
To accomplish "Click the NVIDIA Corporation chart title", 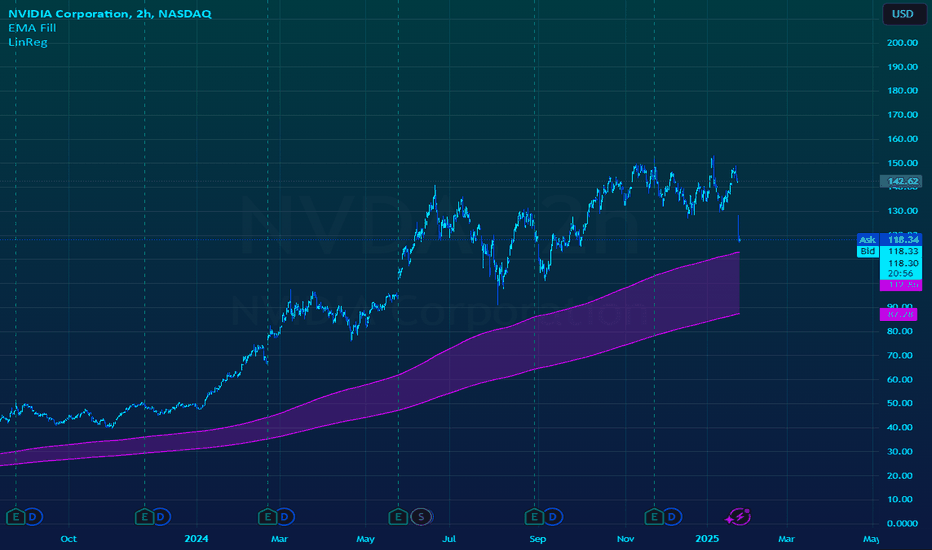I will tap(110, 14).
